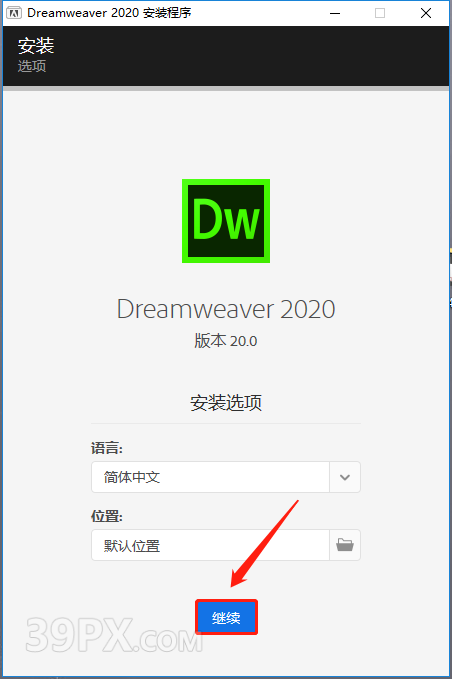452x679 pixels.
Task: Close the Dreamweaver 2020 安装程序 window
Action: tap(426, 13)
